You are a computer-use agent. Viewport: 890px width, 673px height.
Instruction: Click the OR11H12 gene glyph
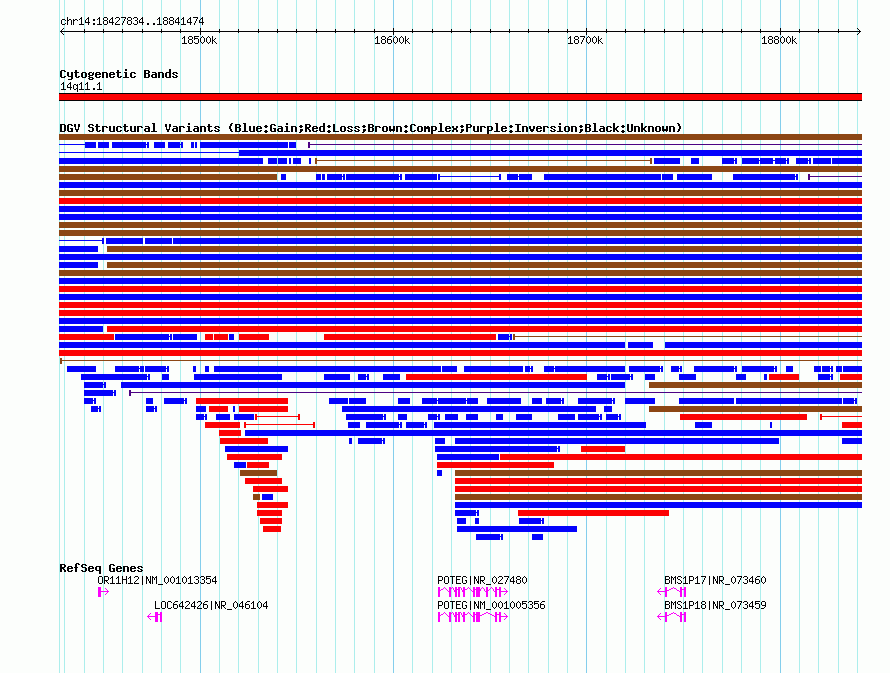click(x=103, y=592)
